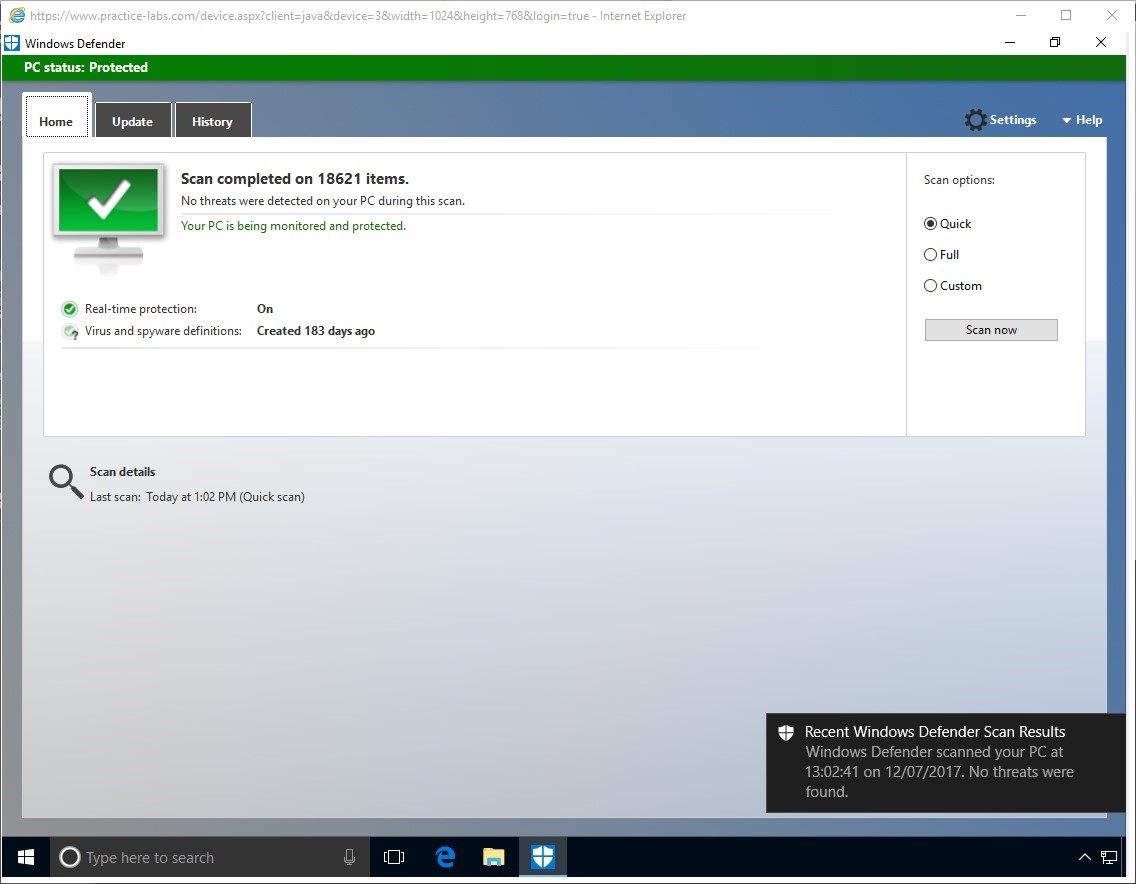Click the Task View taskbar icon
Viewport: 1136px width, 884px height.
click(394, 857)
